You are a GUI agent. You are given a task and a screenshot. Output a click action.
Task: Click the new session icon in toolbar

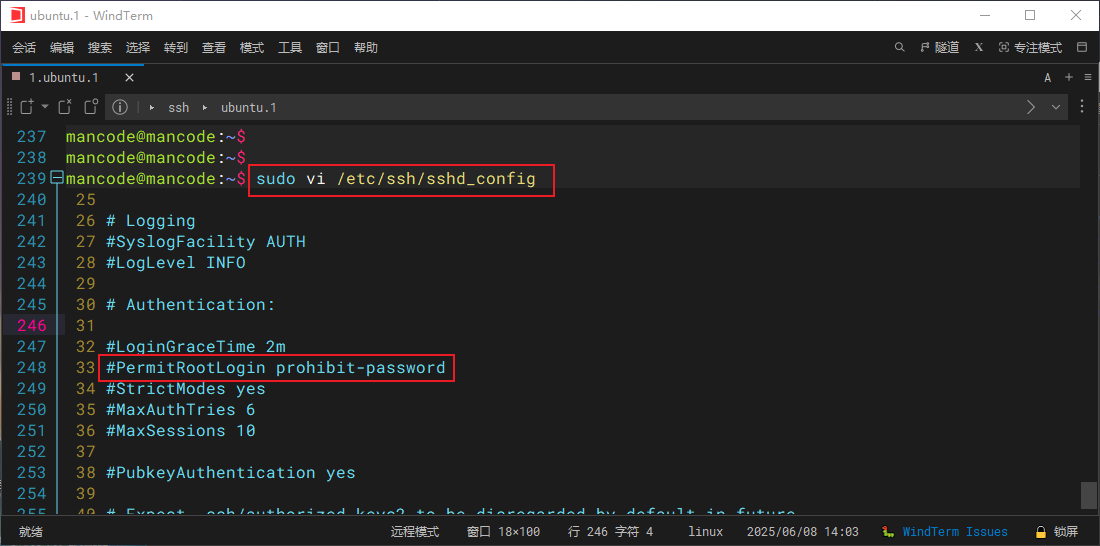click(26, 107)
